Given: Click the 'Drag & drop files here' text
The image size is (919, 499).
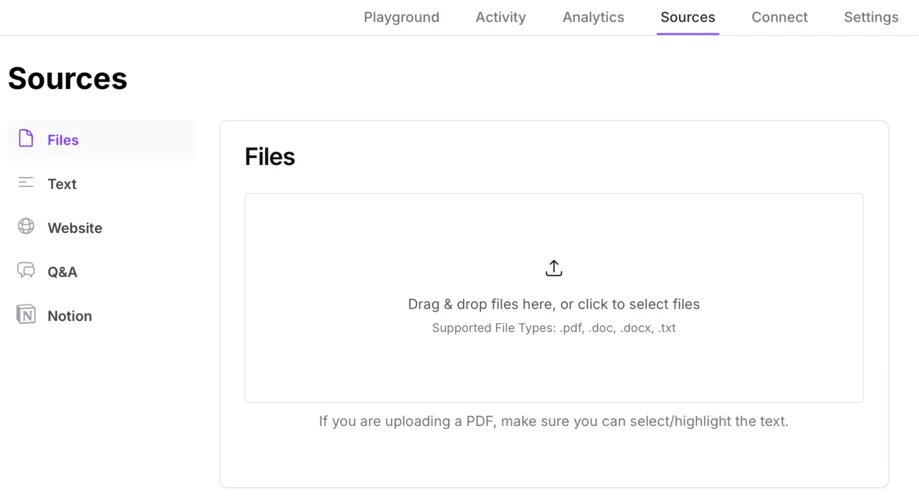Looking at the screenshot, I should (x=554, y=304).
